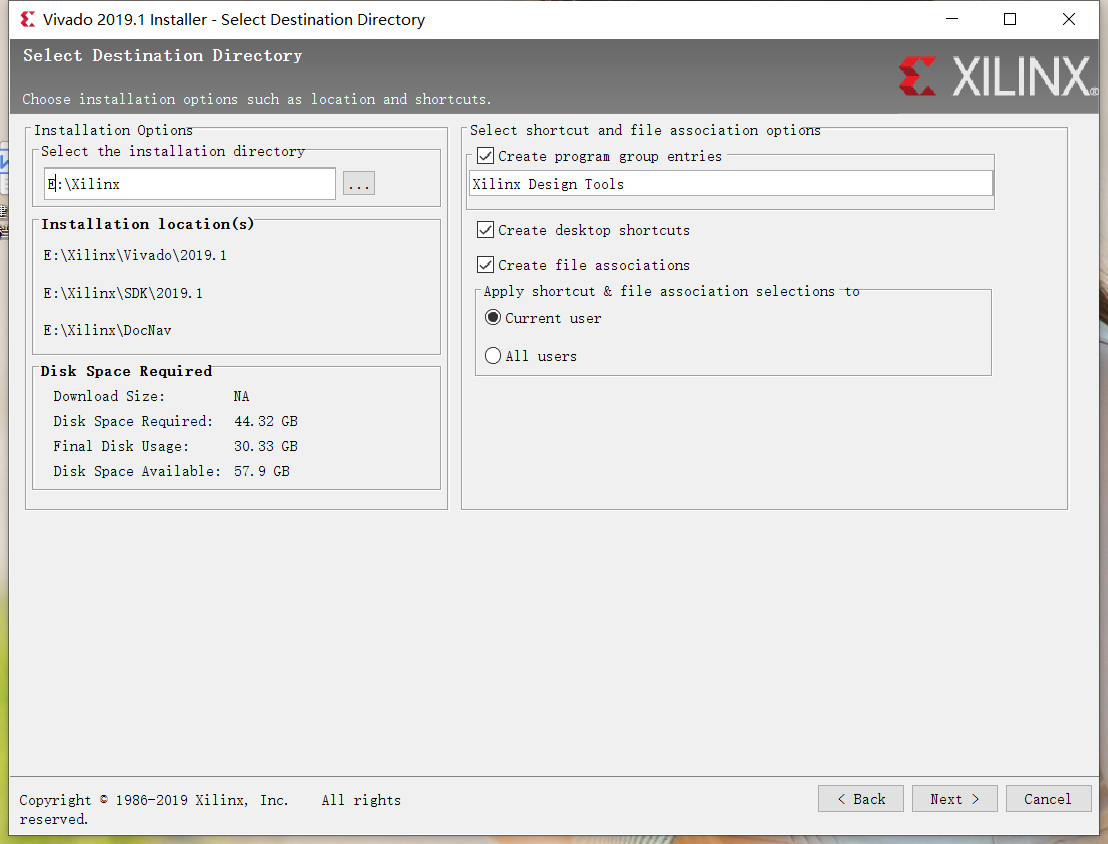Click the E:\Xilinx\SDK\2019.1 location text
Viewport: 1108px width, 844px height.
[123, 293]
